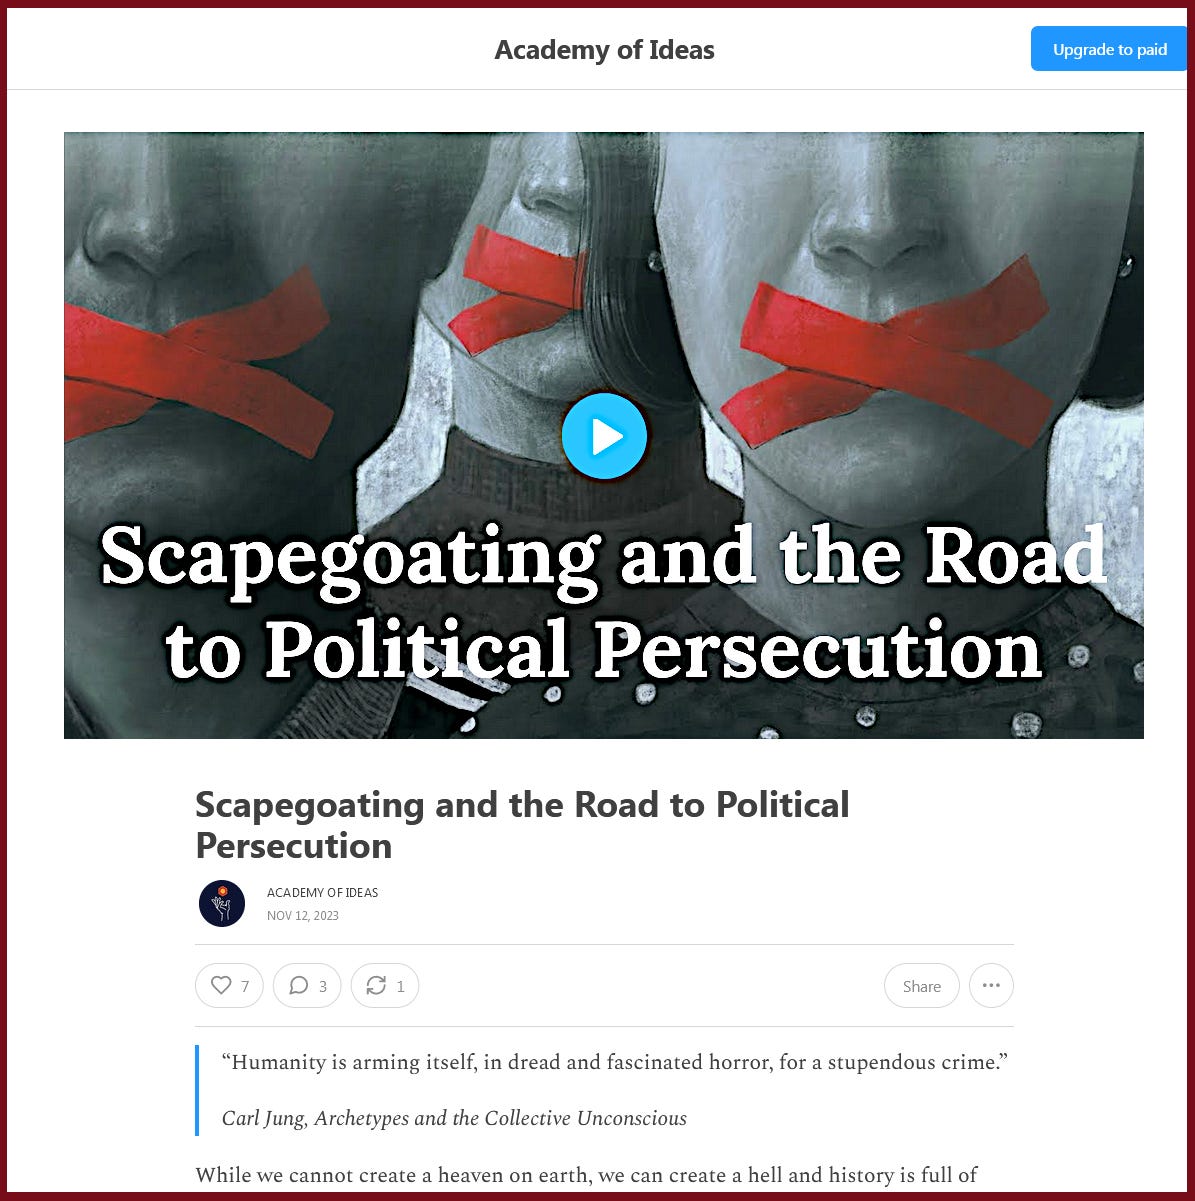
Task: Click the paragraph starting "While we cannot create"
Action: pos(586,1175)
